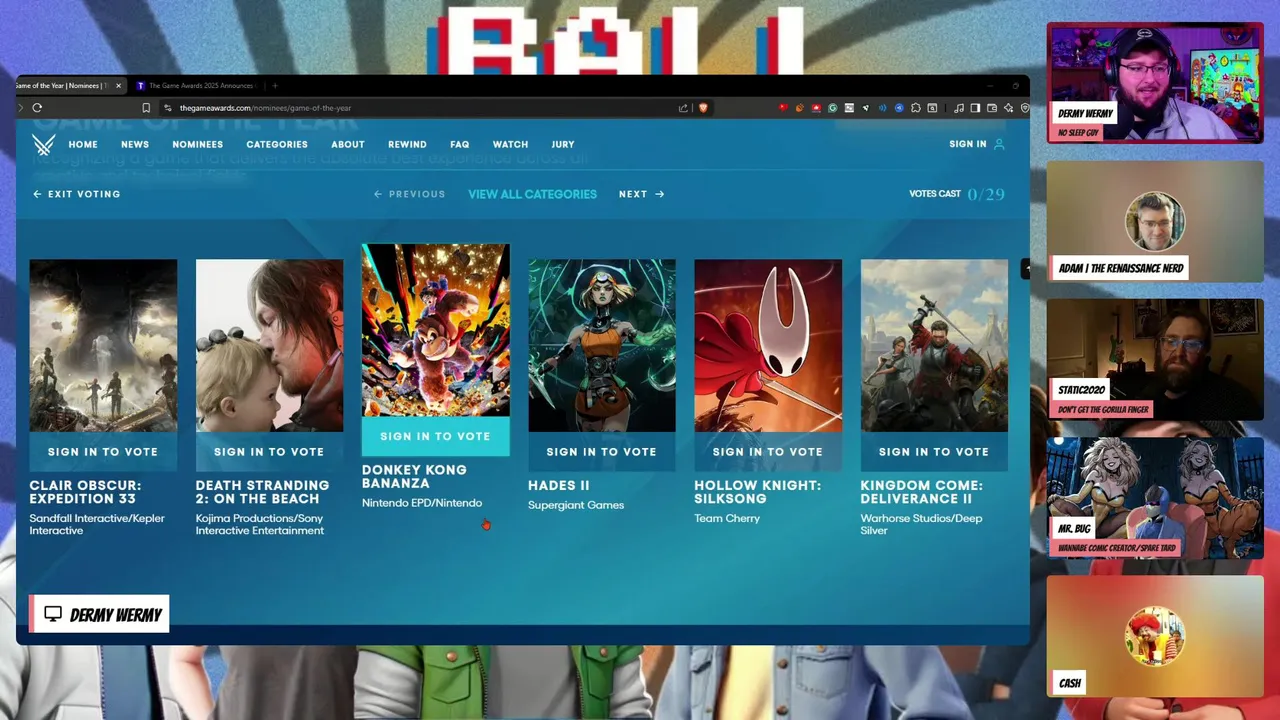The image size is (1280, 720).
Task: Open the Brave Wallet icon
Action: [992, 108]
